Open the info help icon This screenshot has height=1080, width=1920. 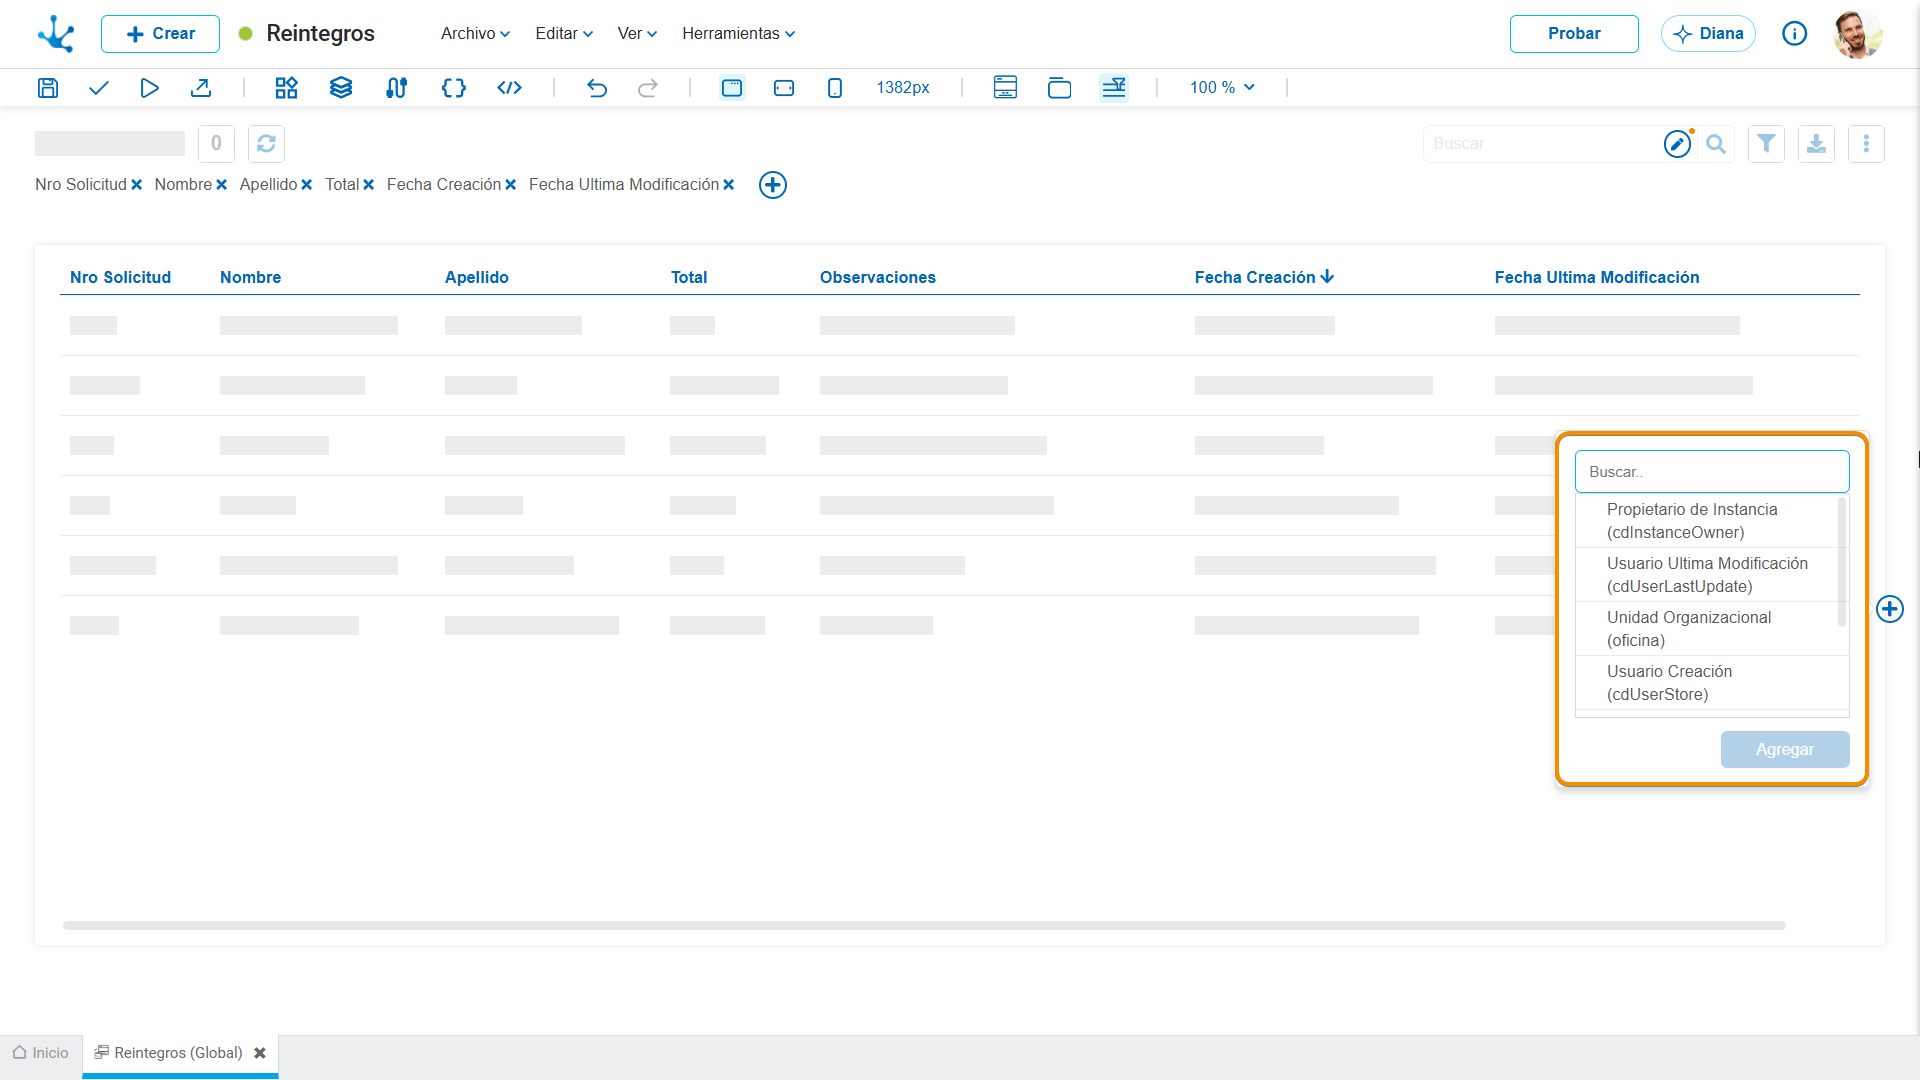(x=1795, y=34)
